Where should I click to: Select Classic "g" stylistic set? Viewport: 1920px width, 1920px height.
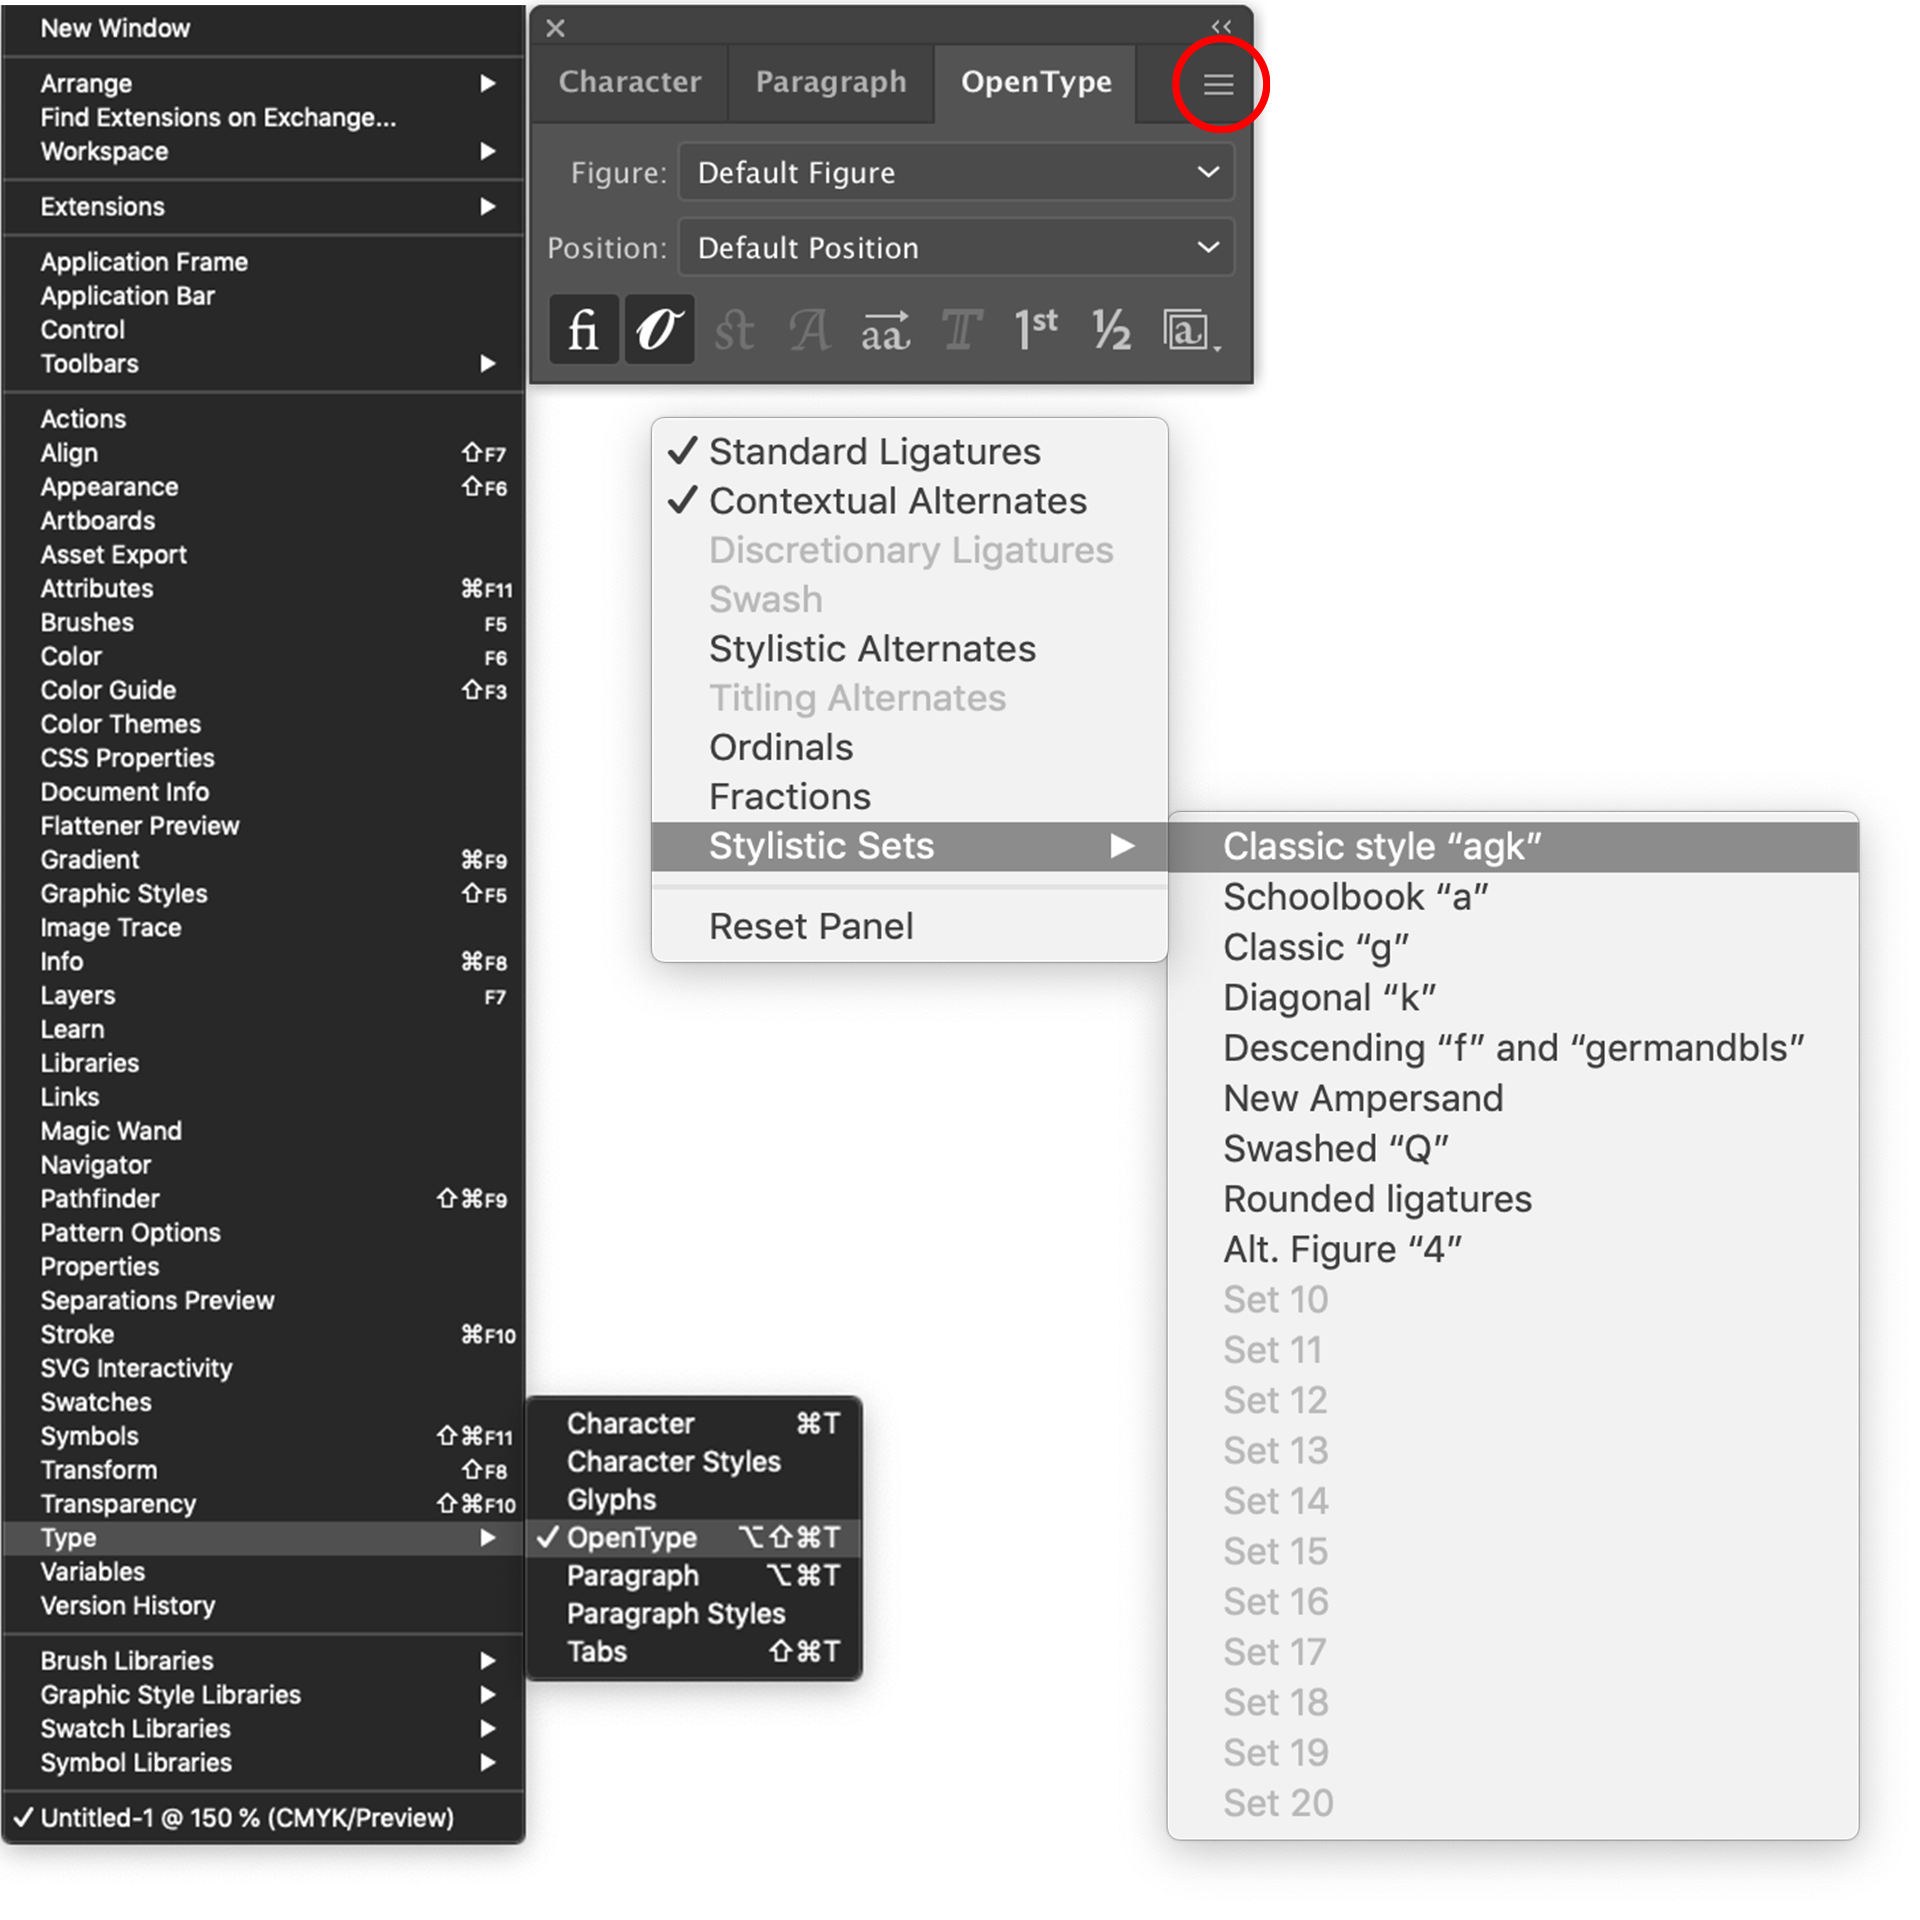tap(1513, 947)
